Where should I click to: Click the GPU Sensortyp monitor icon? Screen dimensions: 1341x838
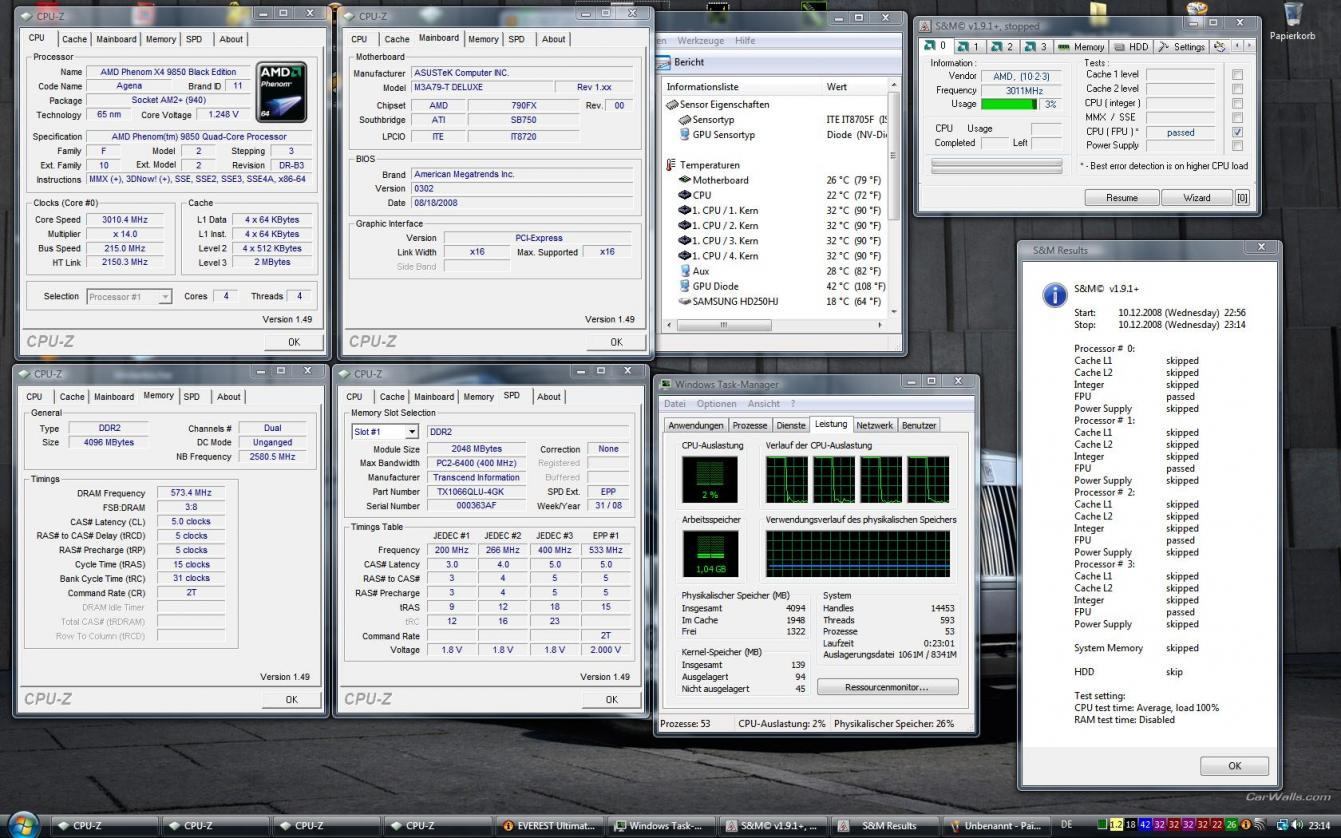685,134
